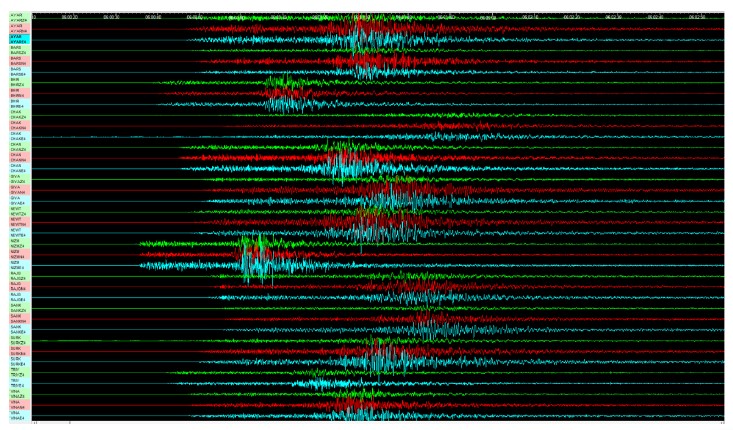The image size is (733, 430).
Task: Select the green NZSI channel label
Action: (x=15, y=242)
